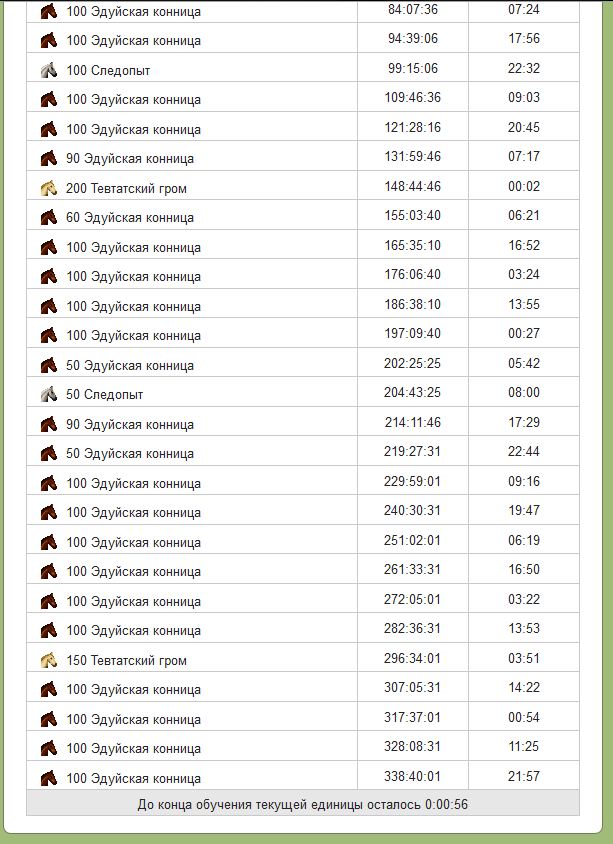Click the '200 Тевтатский гром' unit label

click(x=126, y=188)
